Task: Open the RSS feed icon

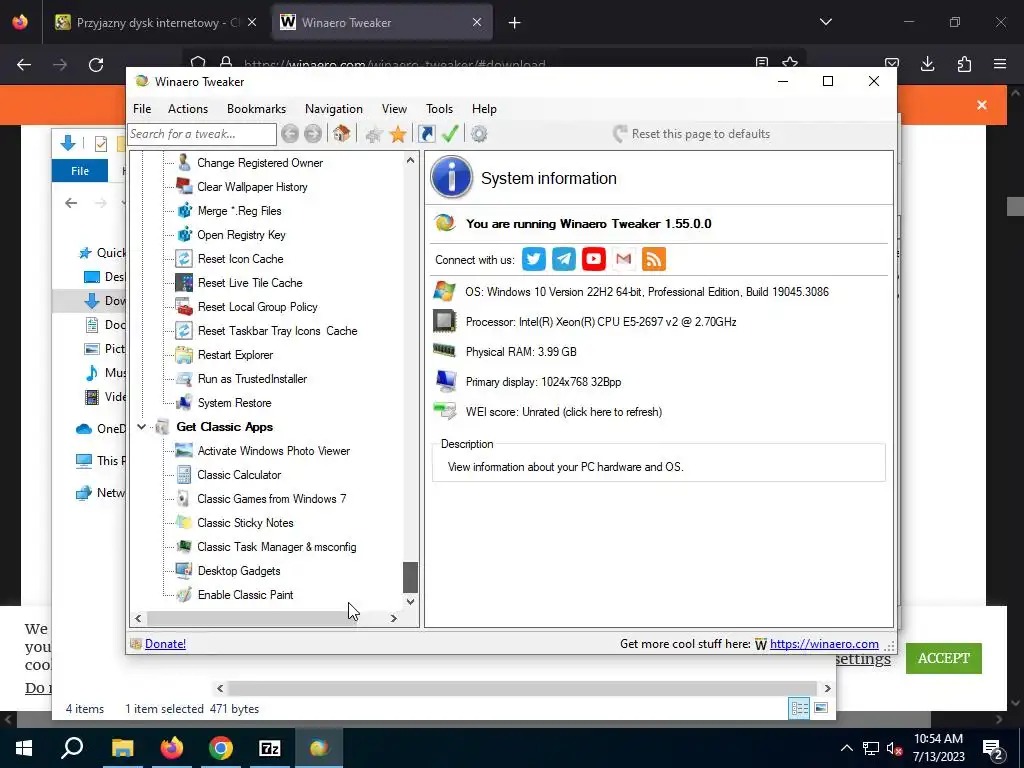Action: pos(654,259)
